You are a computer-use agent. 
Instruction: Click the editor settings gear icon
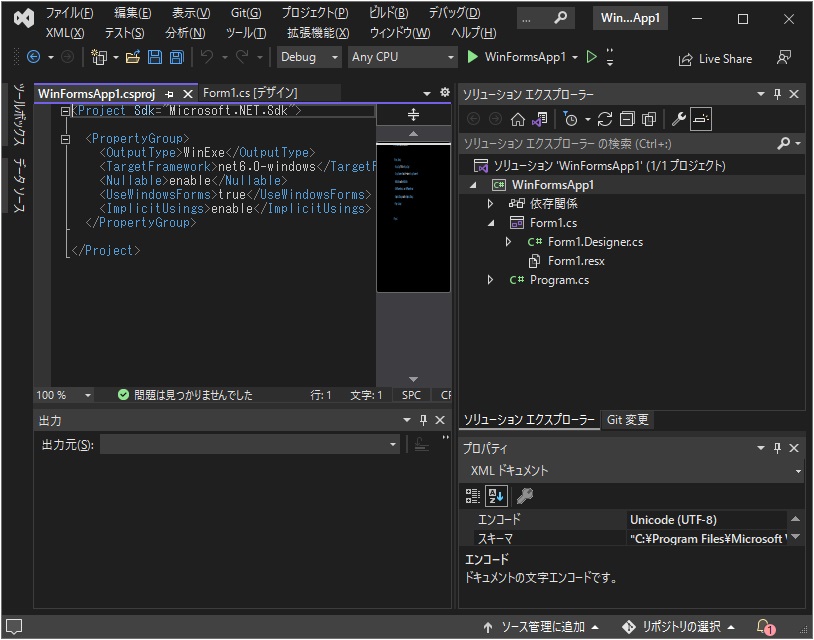click(445, 92)
